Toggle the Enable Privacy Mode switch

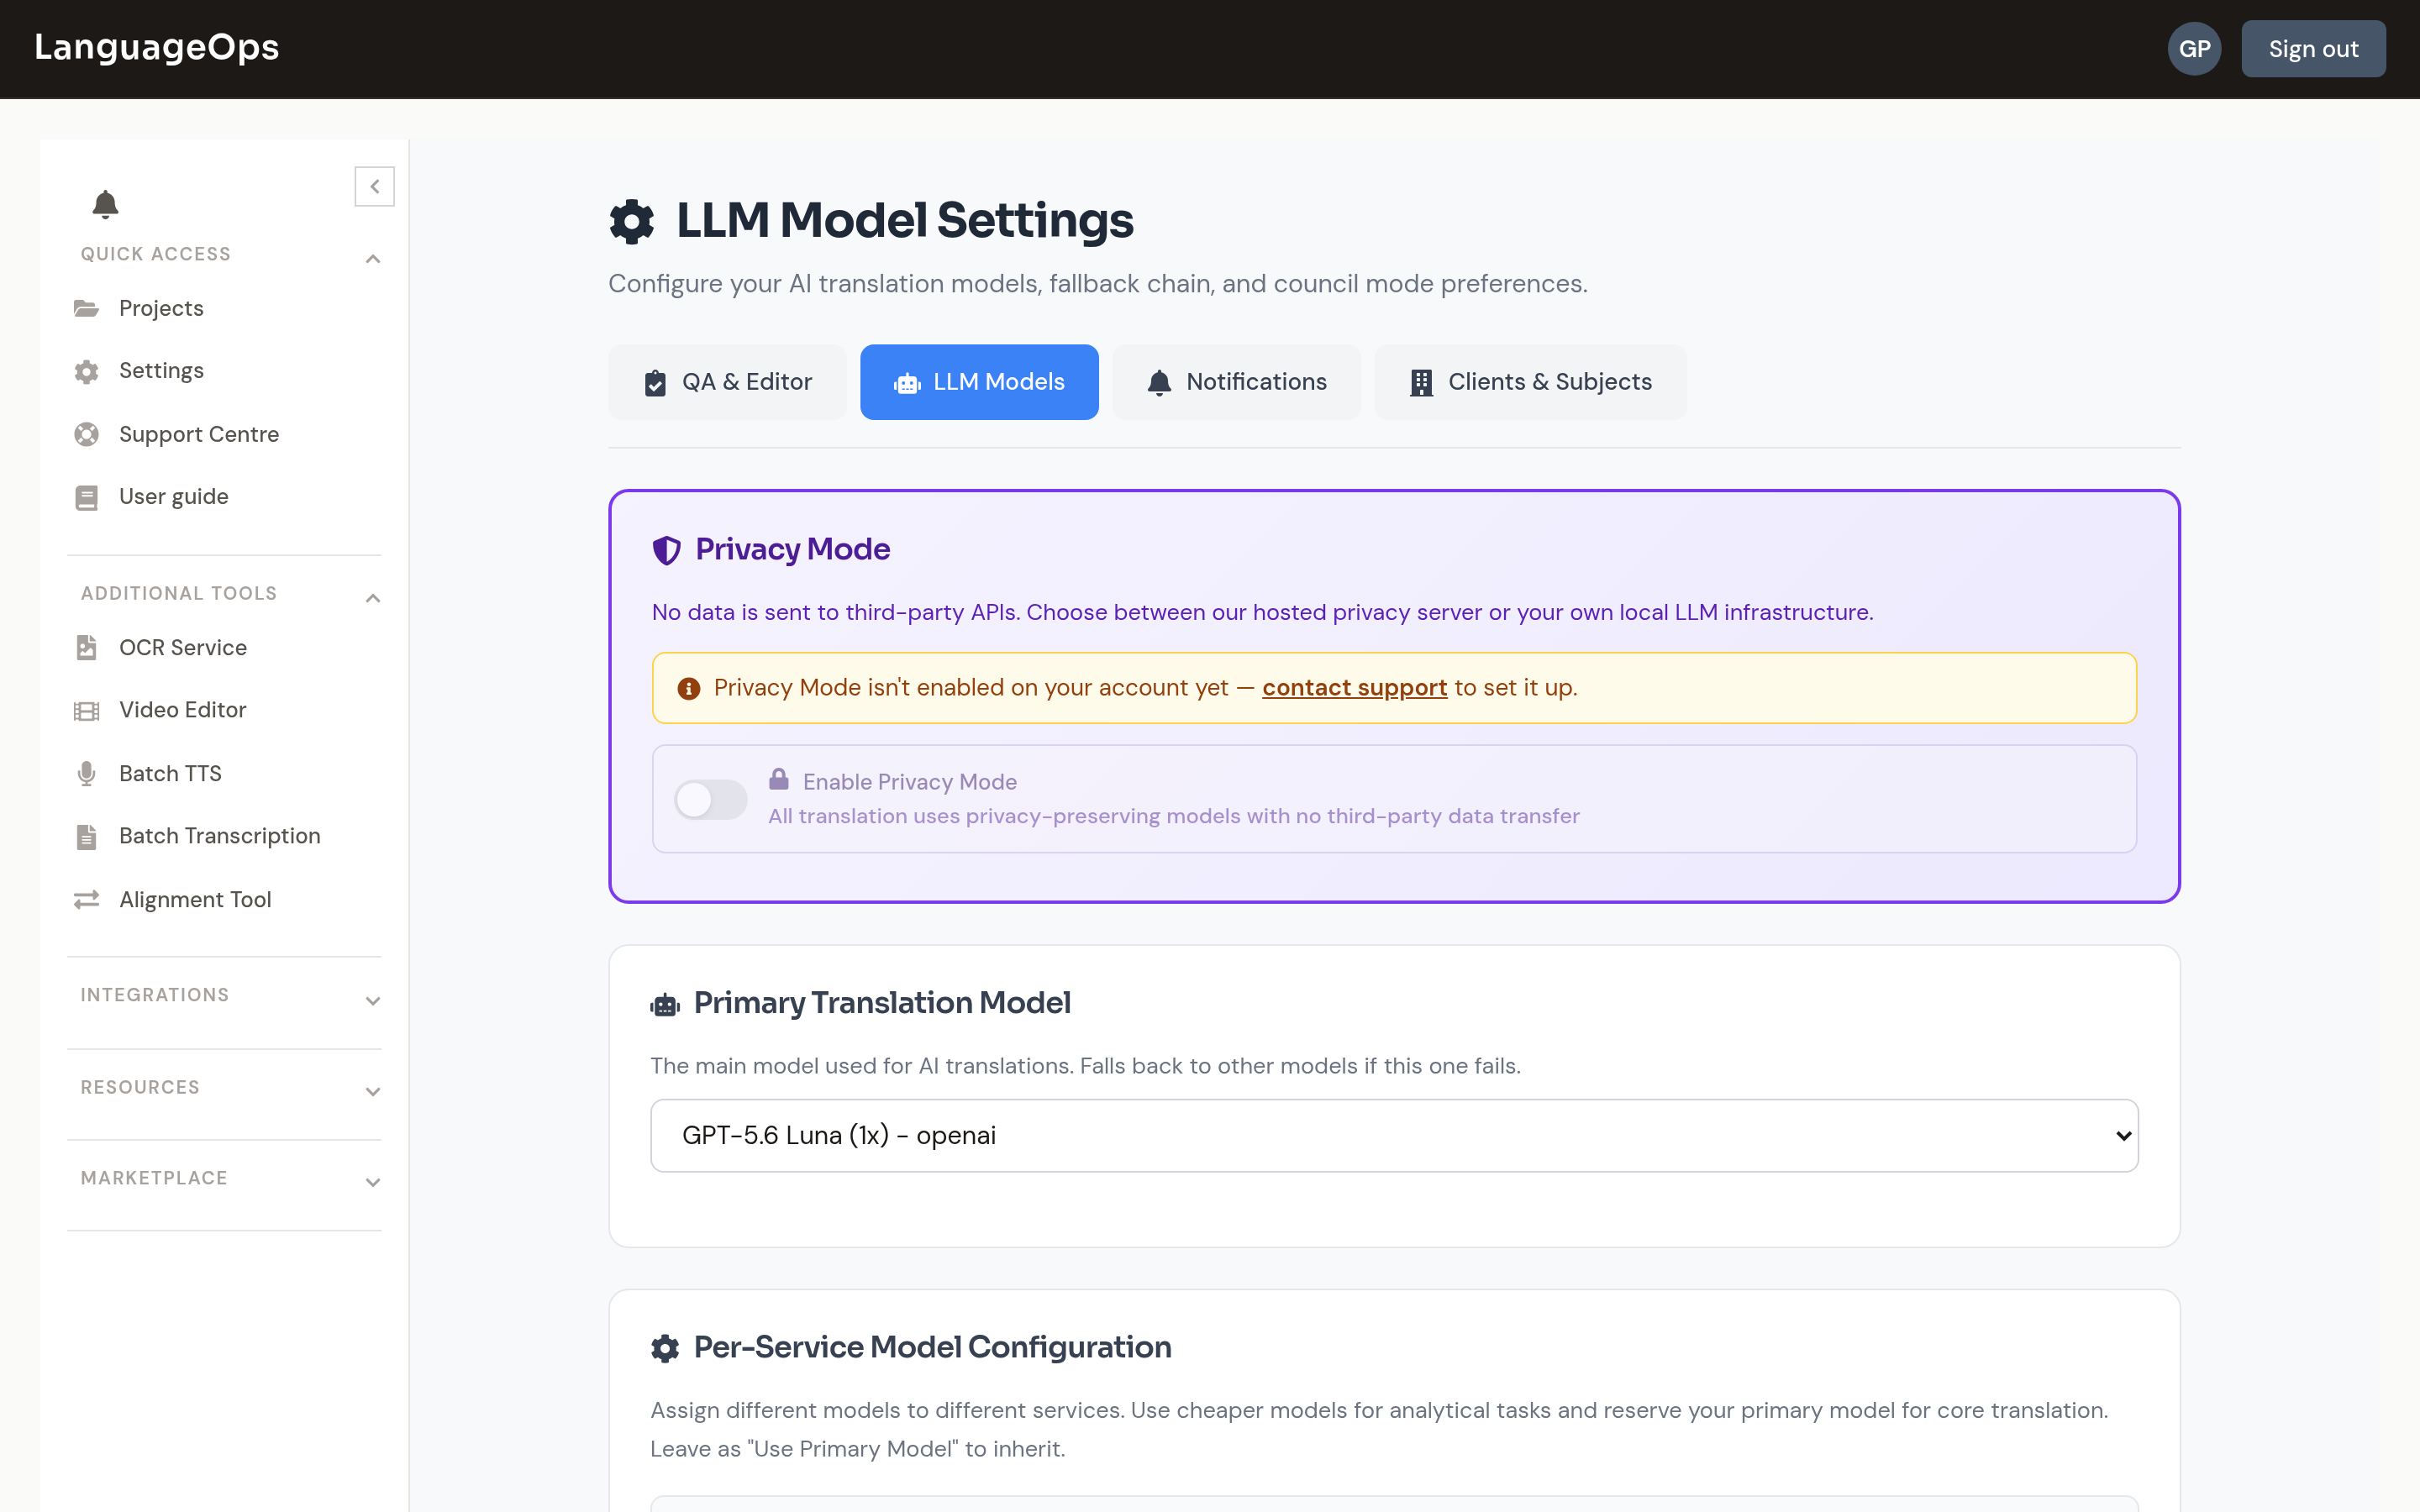[711, 799]
